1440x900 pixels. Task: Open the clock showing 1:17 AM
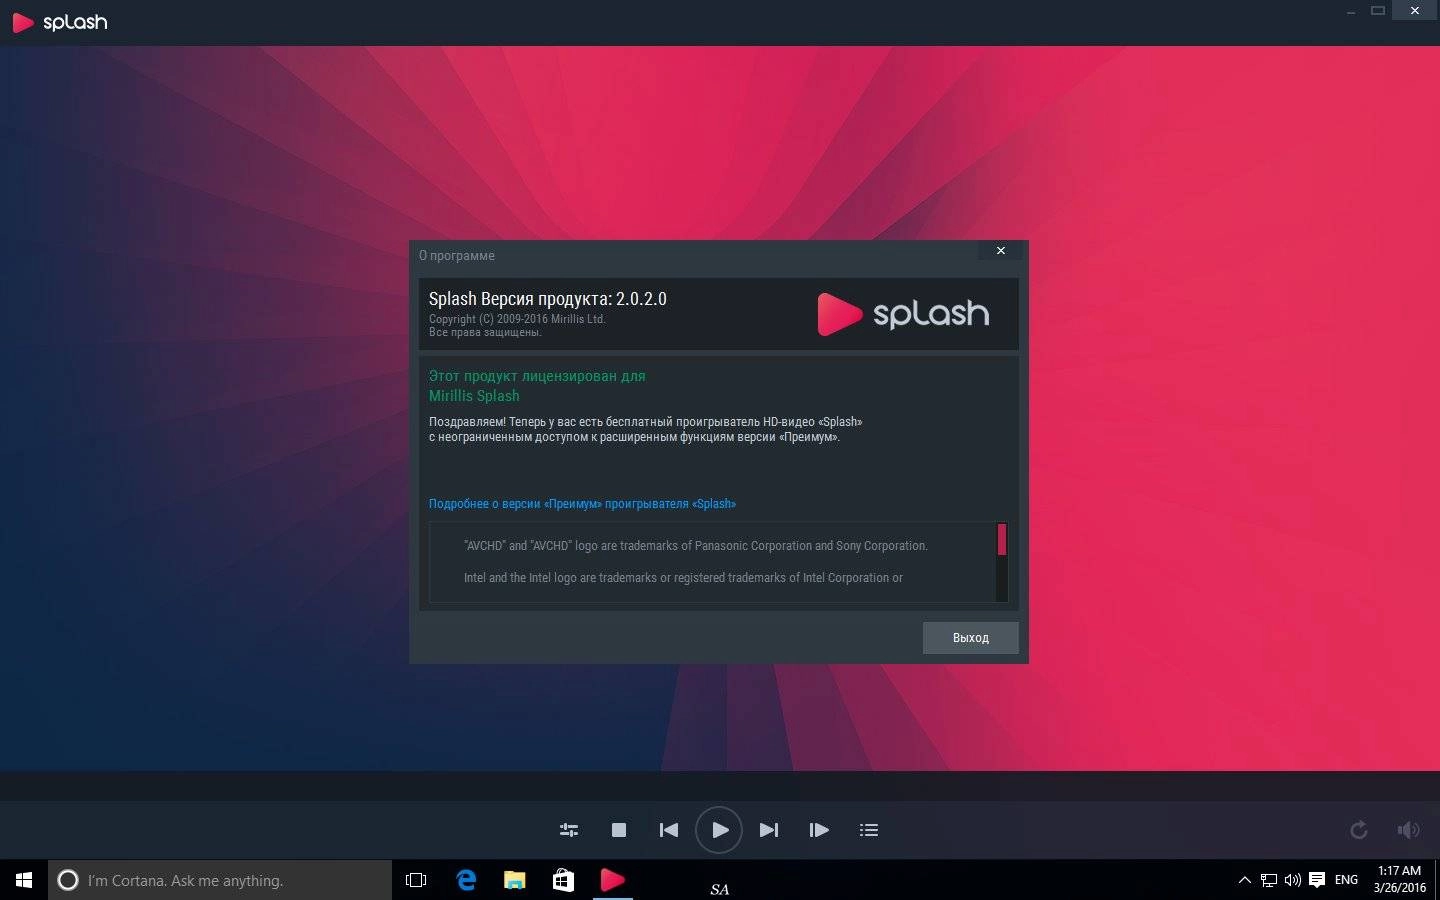pyautogui.click(x=1399, y=879)
